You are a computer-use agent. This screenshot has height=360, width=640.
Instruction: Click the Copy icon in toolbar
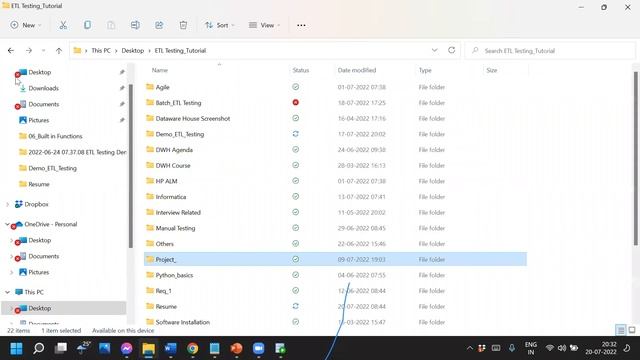87,25
